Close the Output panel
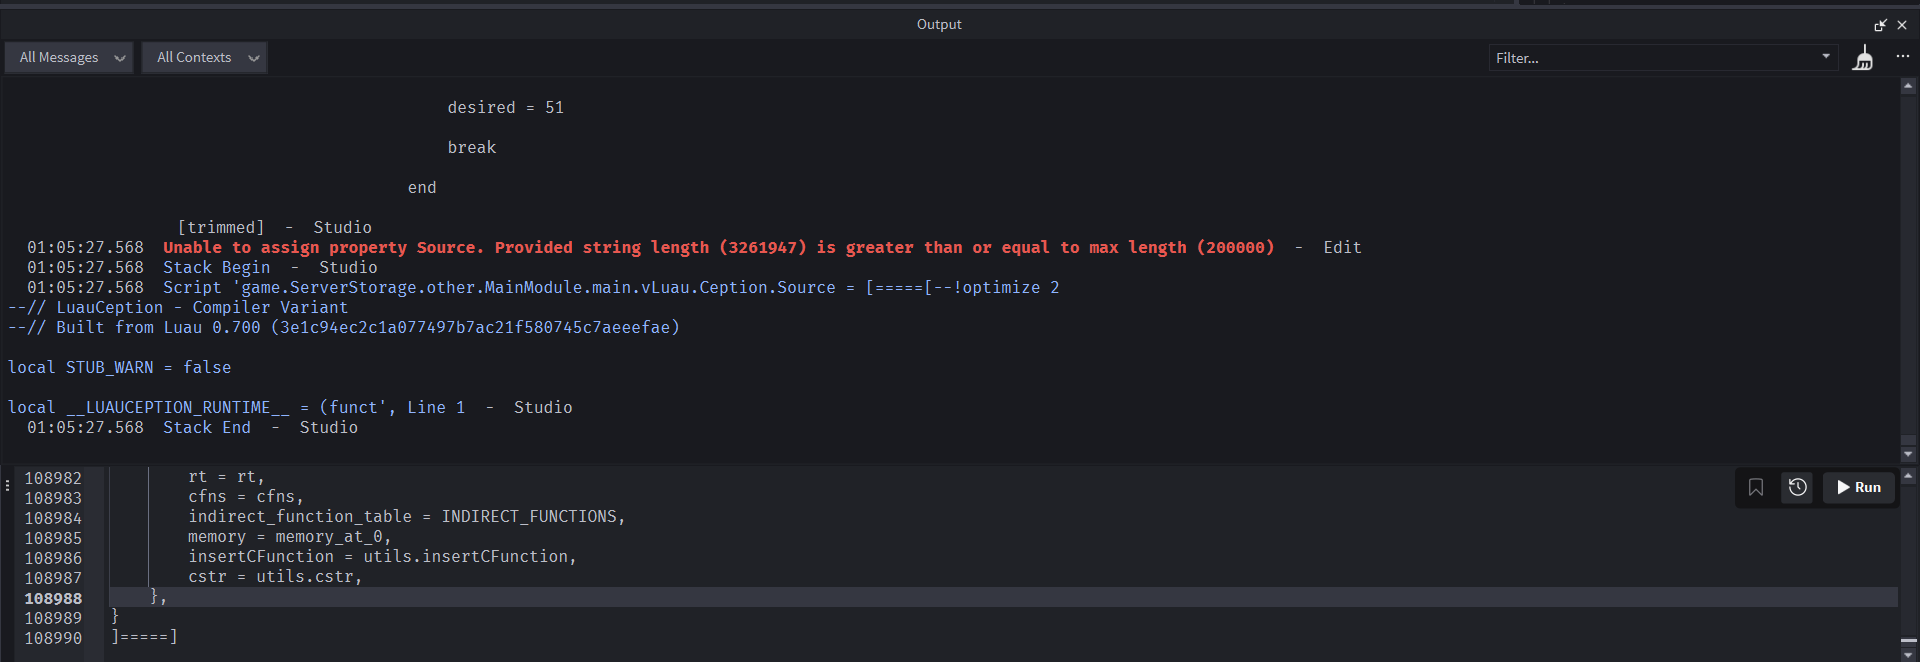This screenshot has height=662, width=1920. click(x=1902, y=25)
